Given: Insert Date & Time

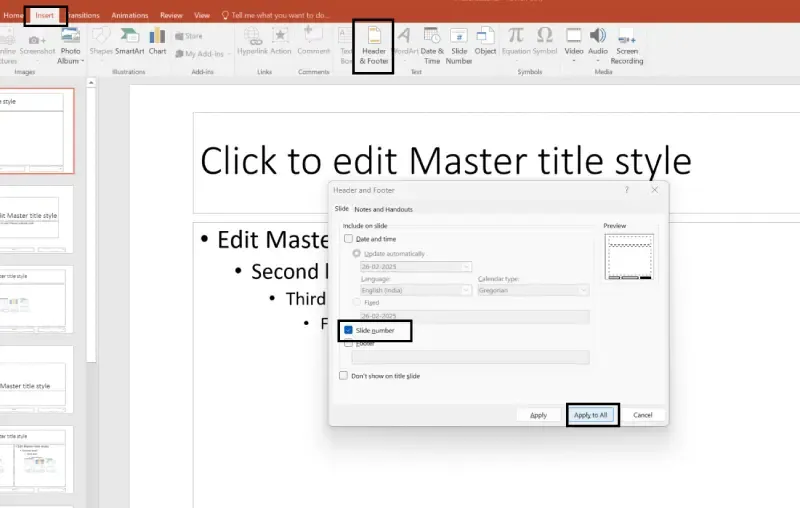Looking at the screenshot, I should [x=432, y=46].
